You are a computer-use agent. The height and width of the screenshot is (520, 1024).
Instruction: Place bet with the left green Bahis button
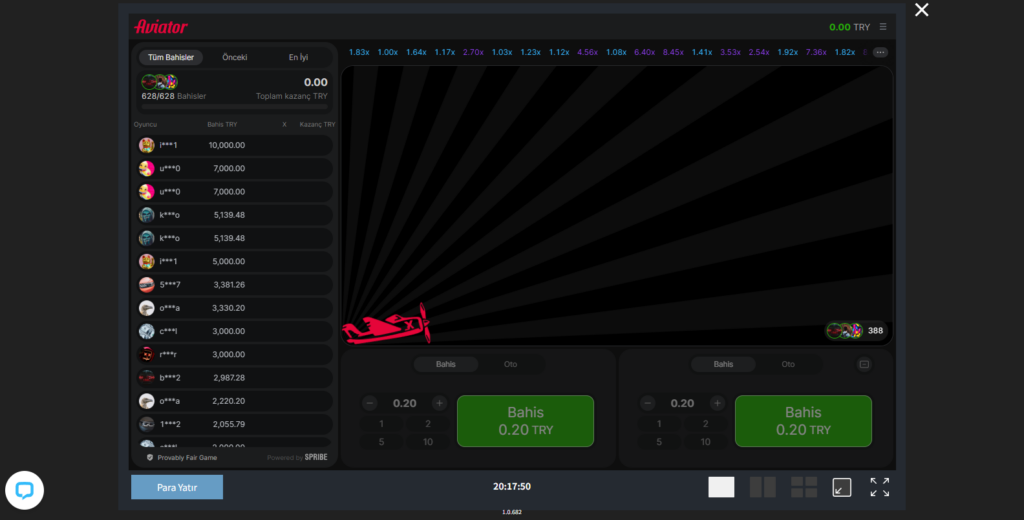(x=525, y=421)
